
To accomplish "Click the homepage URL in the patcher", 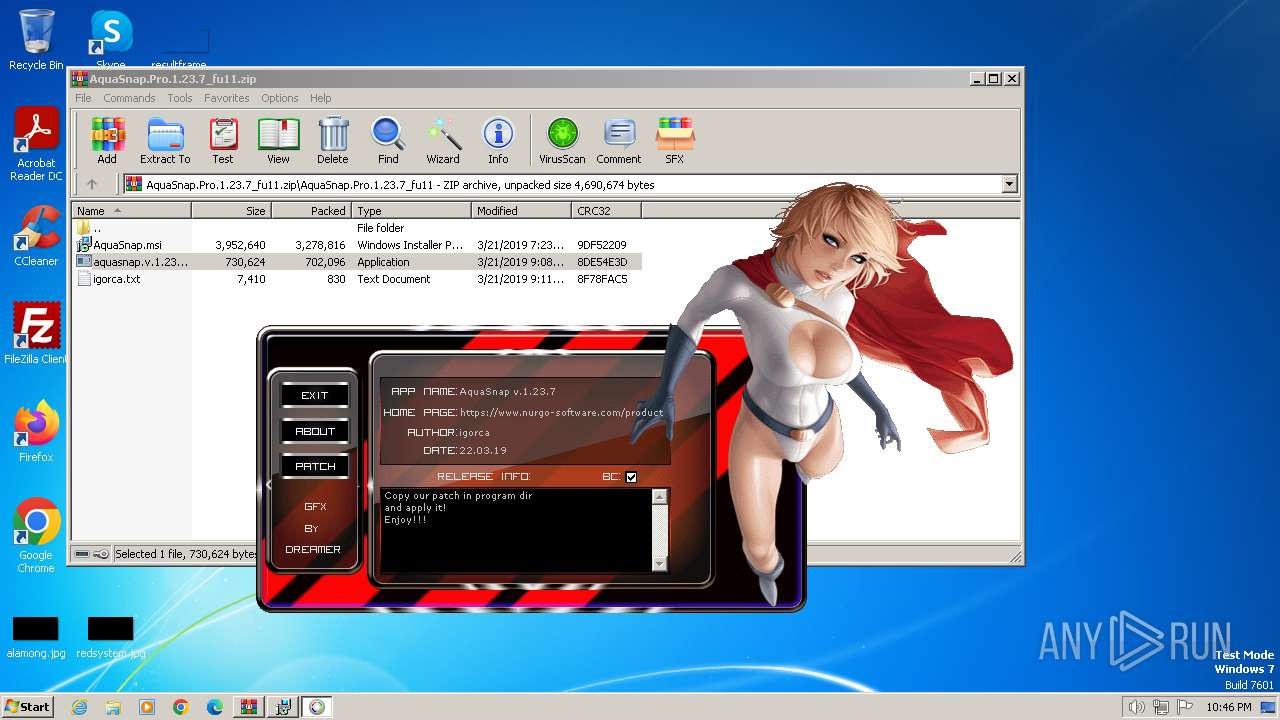I will point(561,412).
